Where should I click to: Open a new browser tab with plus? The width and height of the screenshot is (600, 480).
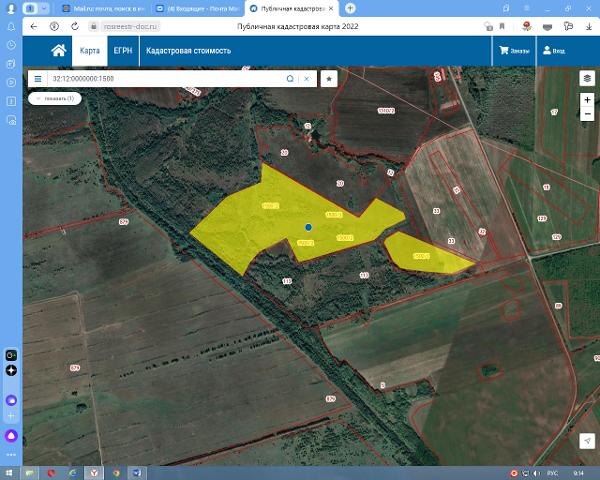[x=350, y=8]
